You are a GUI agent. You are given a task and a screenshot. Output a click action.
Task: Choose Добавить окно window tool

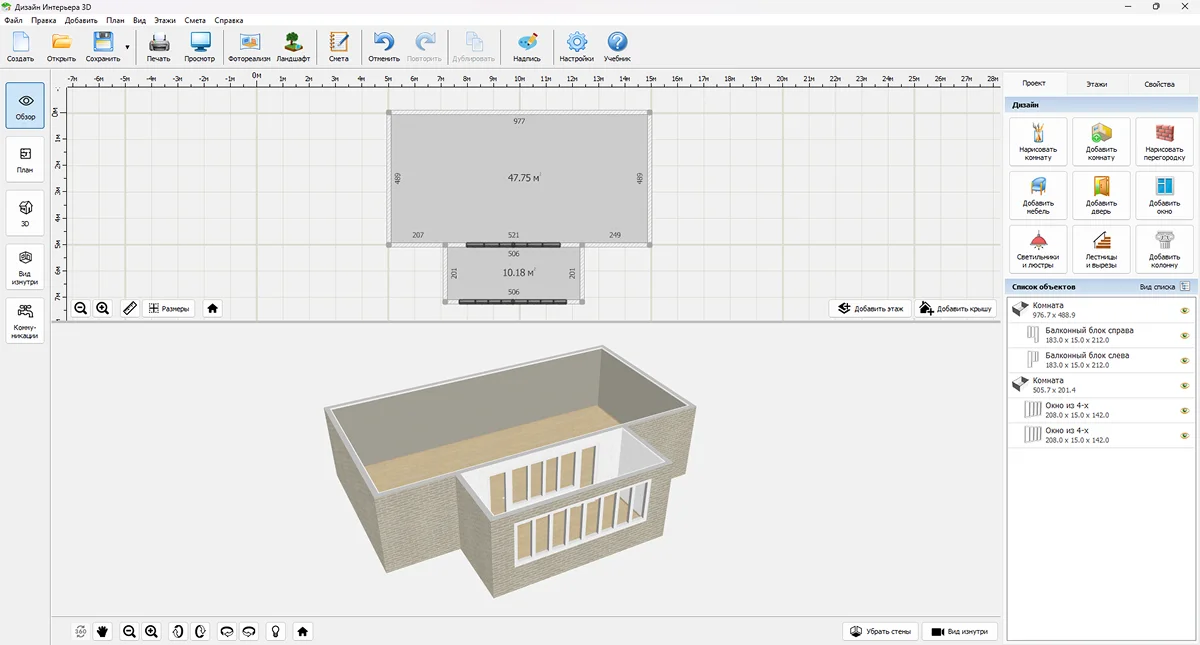[1164, 195]
